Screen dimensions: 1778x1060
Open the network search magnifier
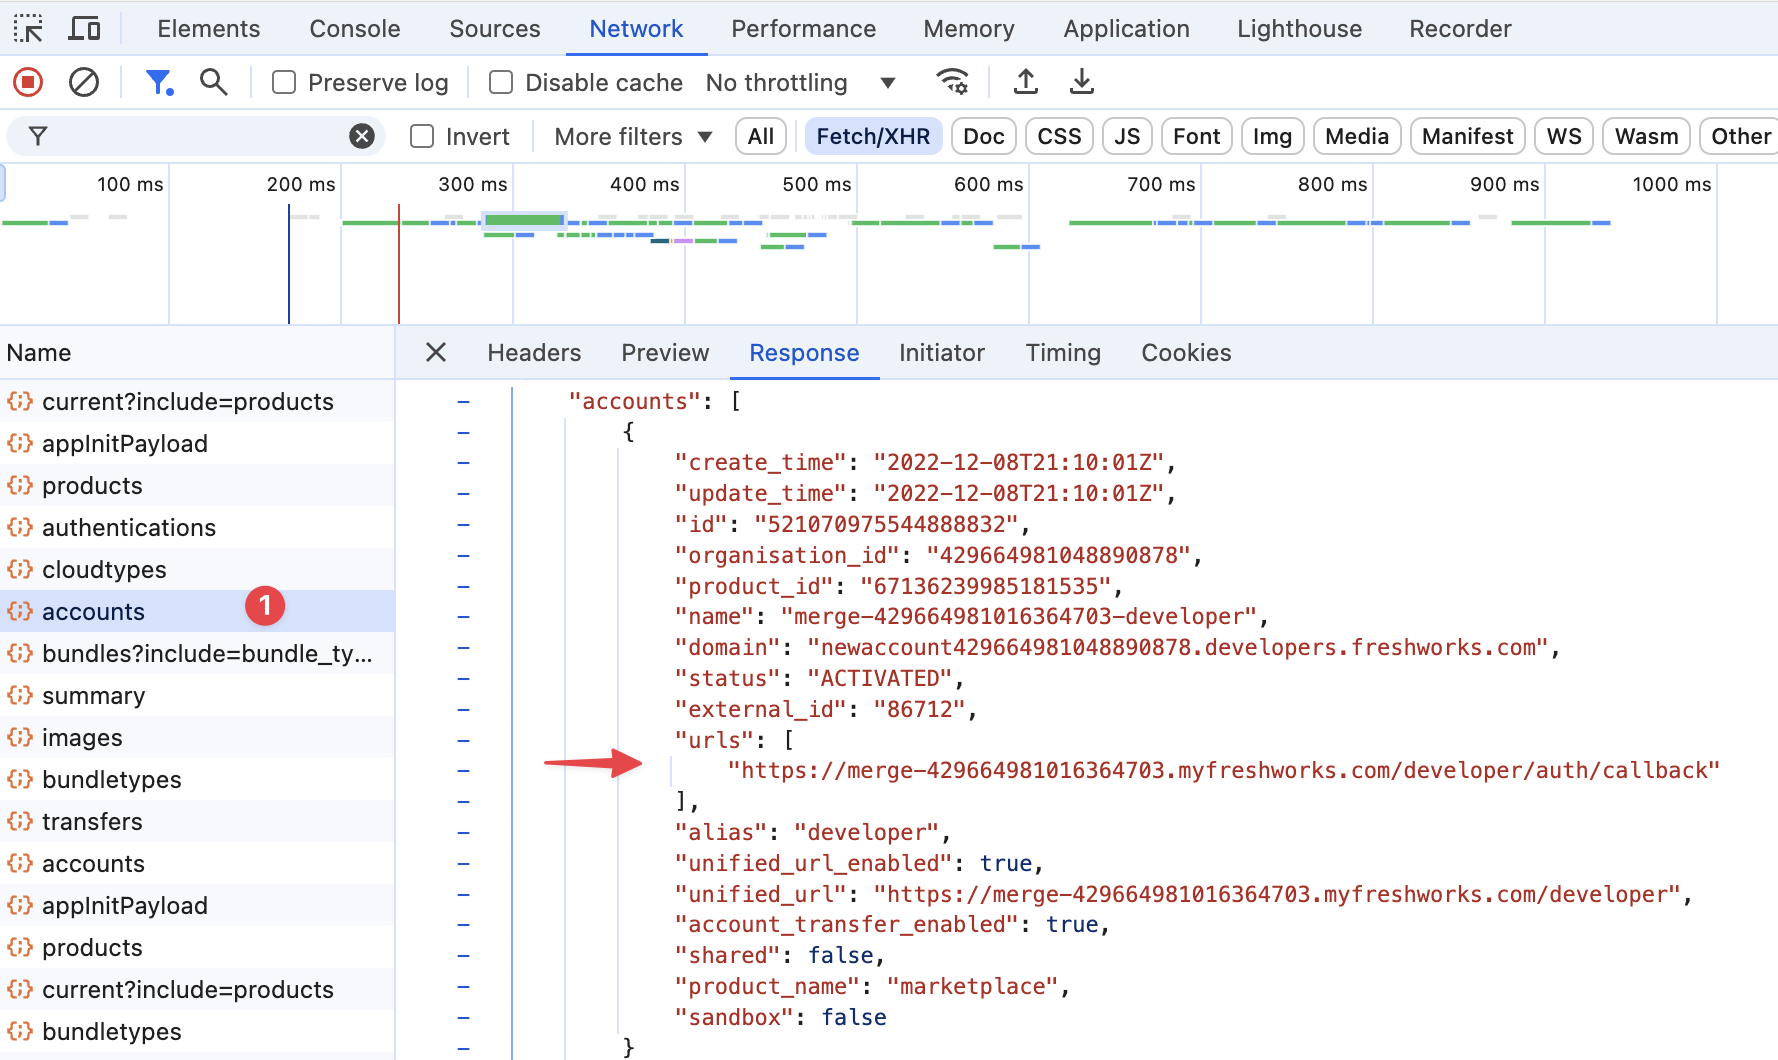(213, 82)
